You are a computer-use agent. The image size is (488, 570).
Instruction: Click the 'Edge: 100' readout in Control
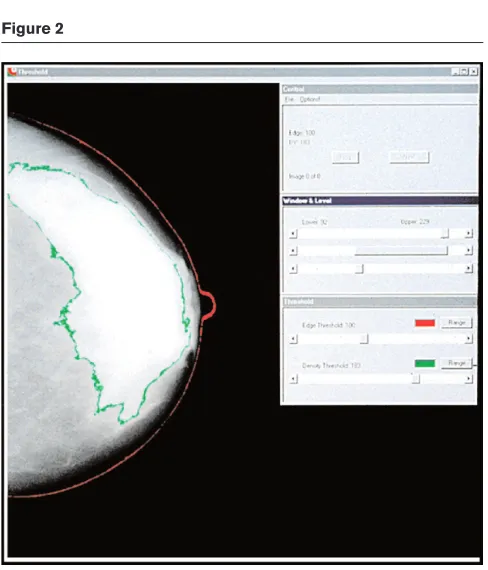302,133
